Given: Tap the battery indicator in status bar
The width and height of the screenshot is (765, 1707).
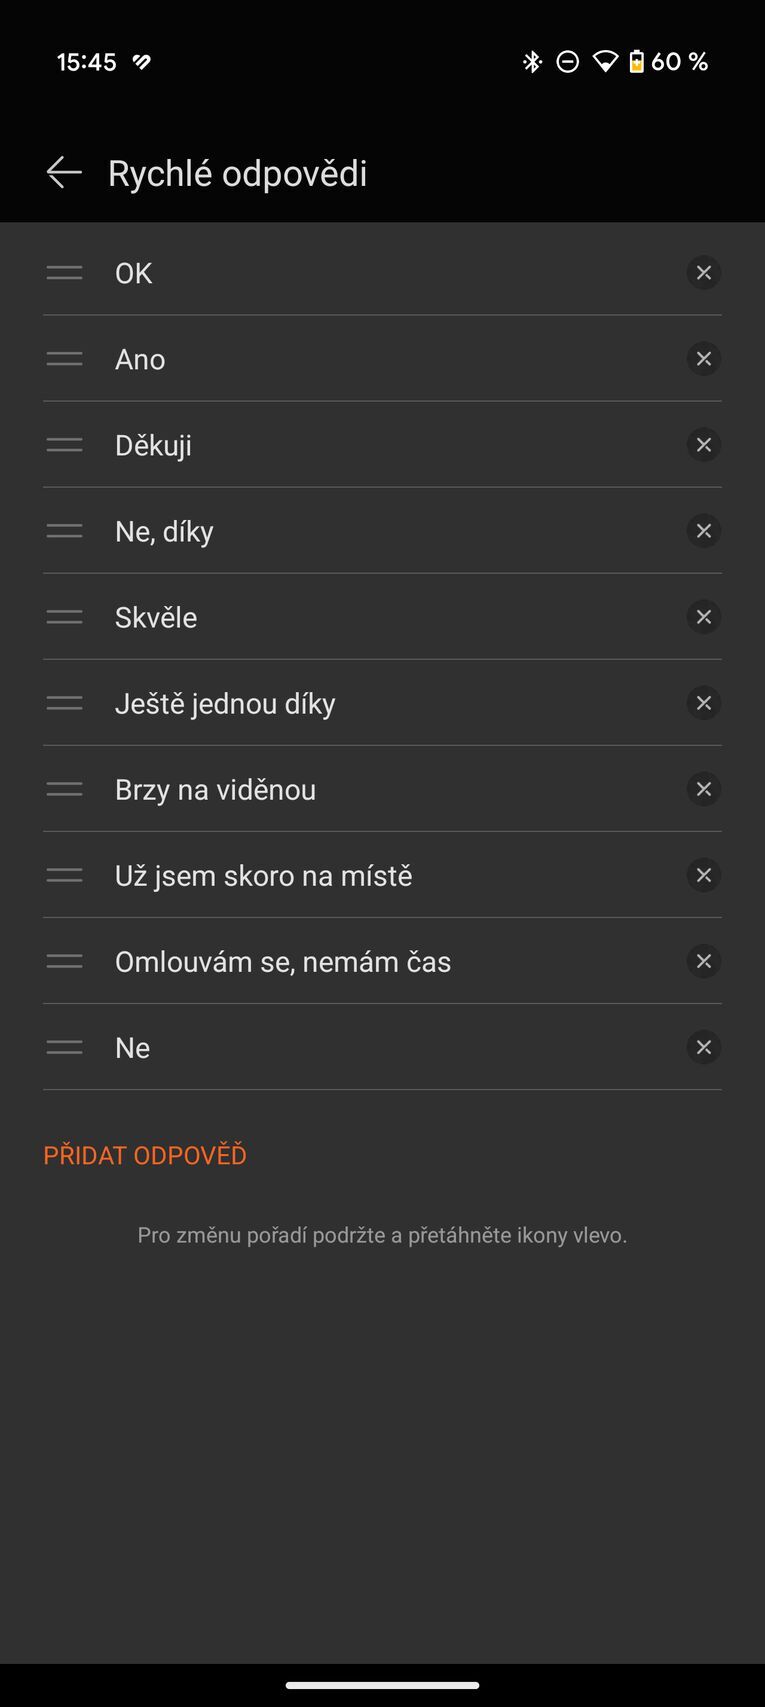Looking at the screenshot, I should pos(637,62).
